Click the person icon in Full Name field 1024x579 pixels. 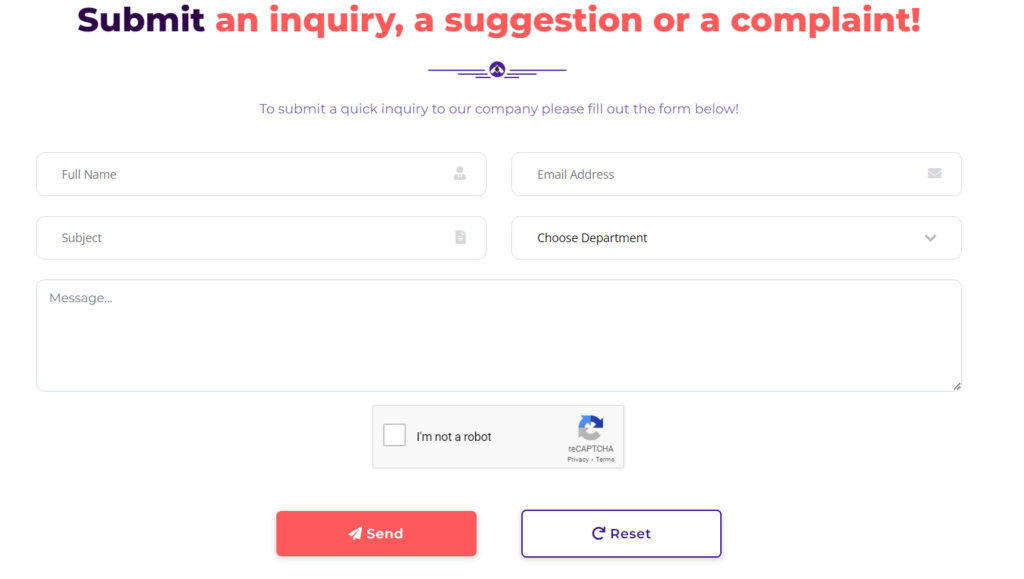[460, 174]
